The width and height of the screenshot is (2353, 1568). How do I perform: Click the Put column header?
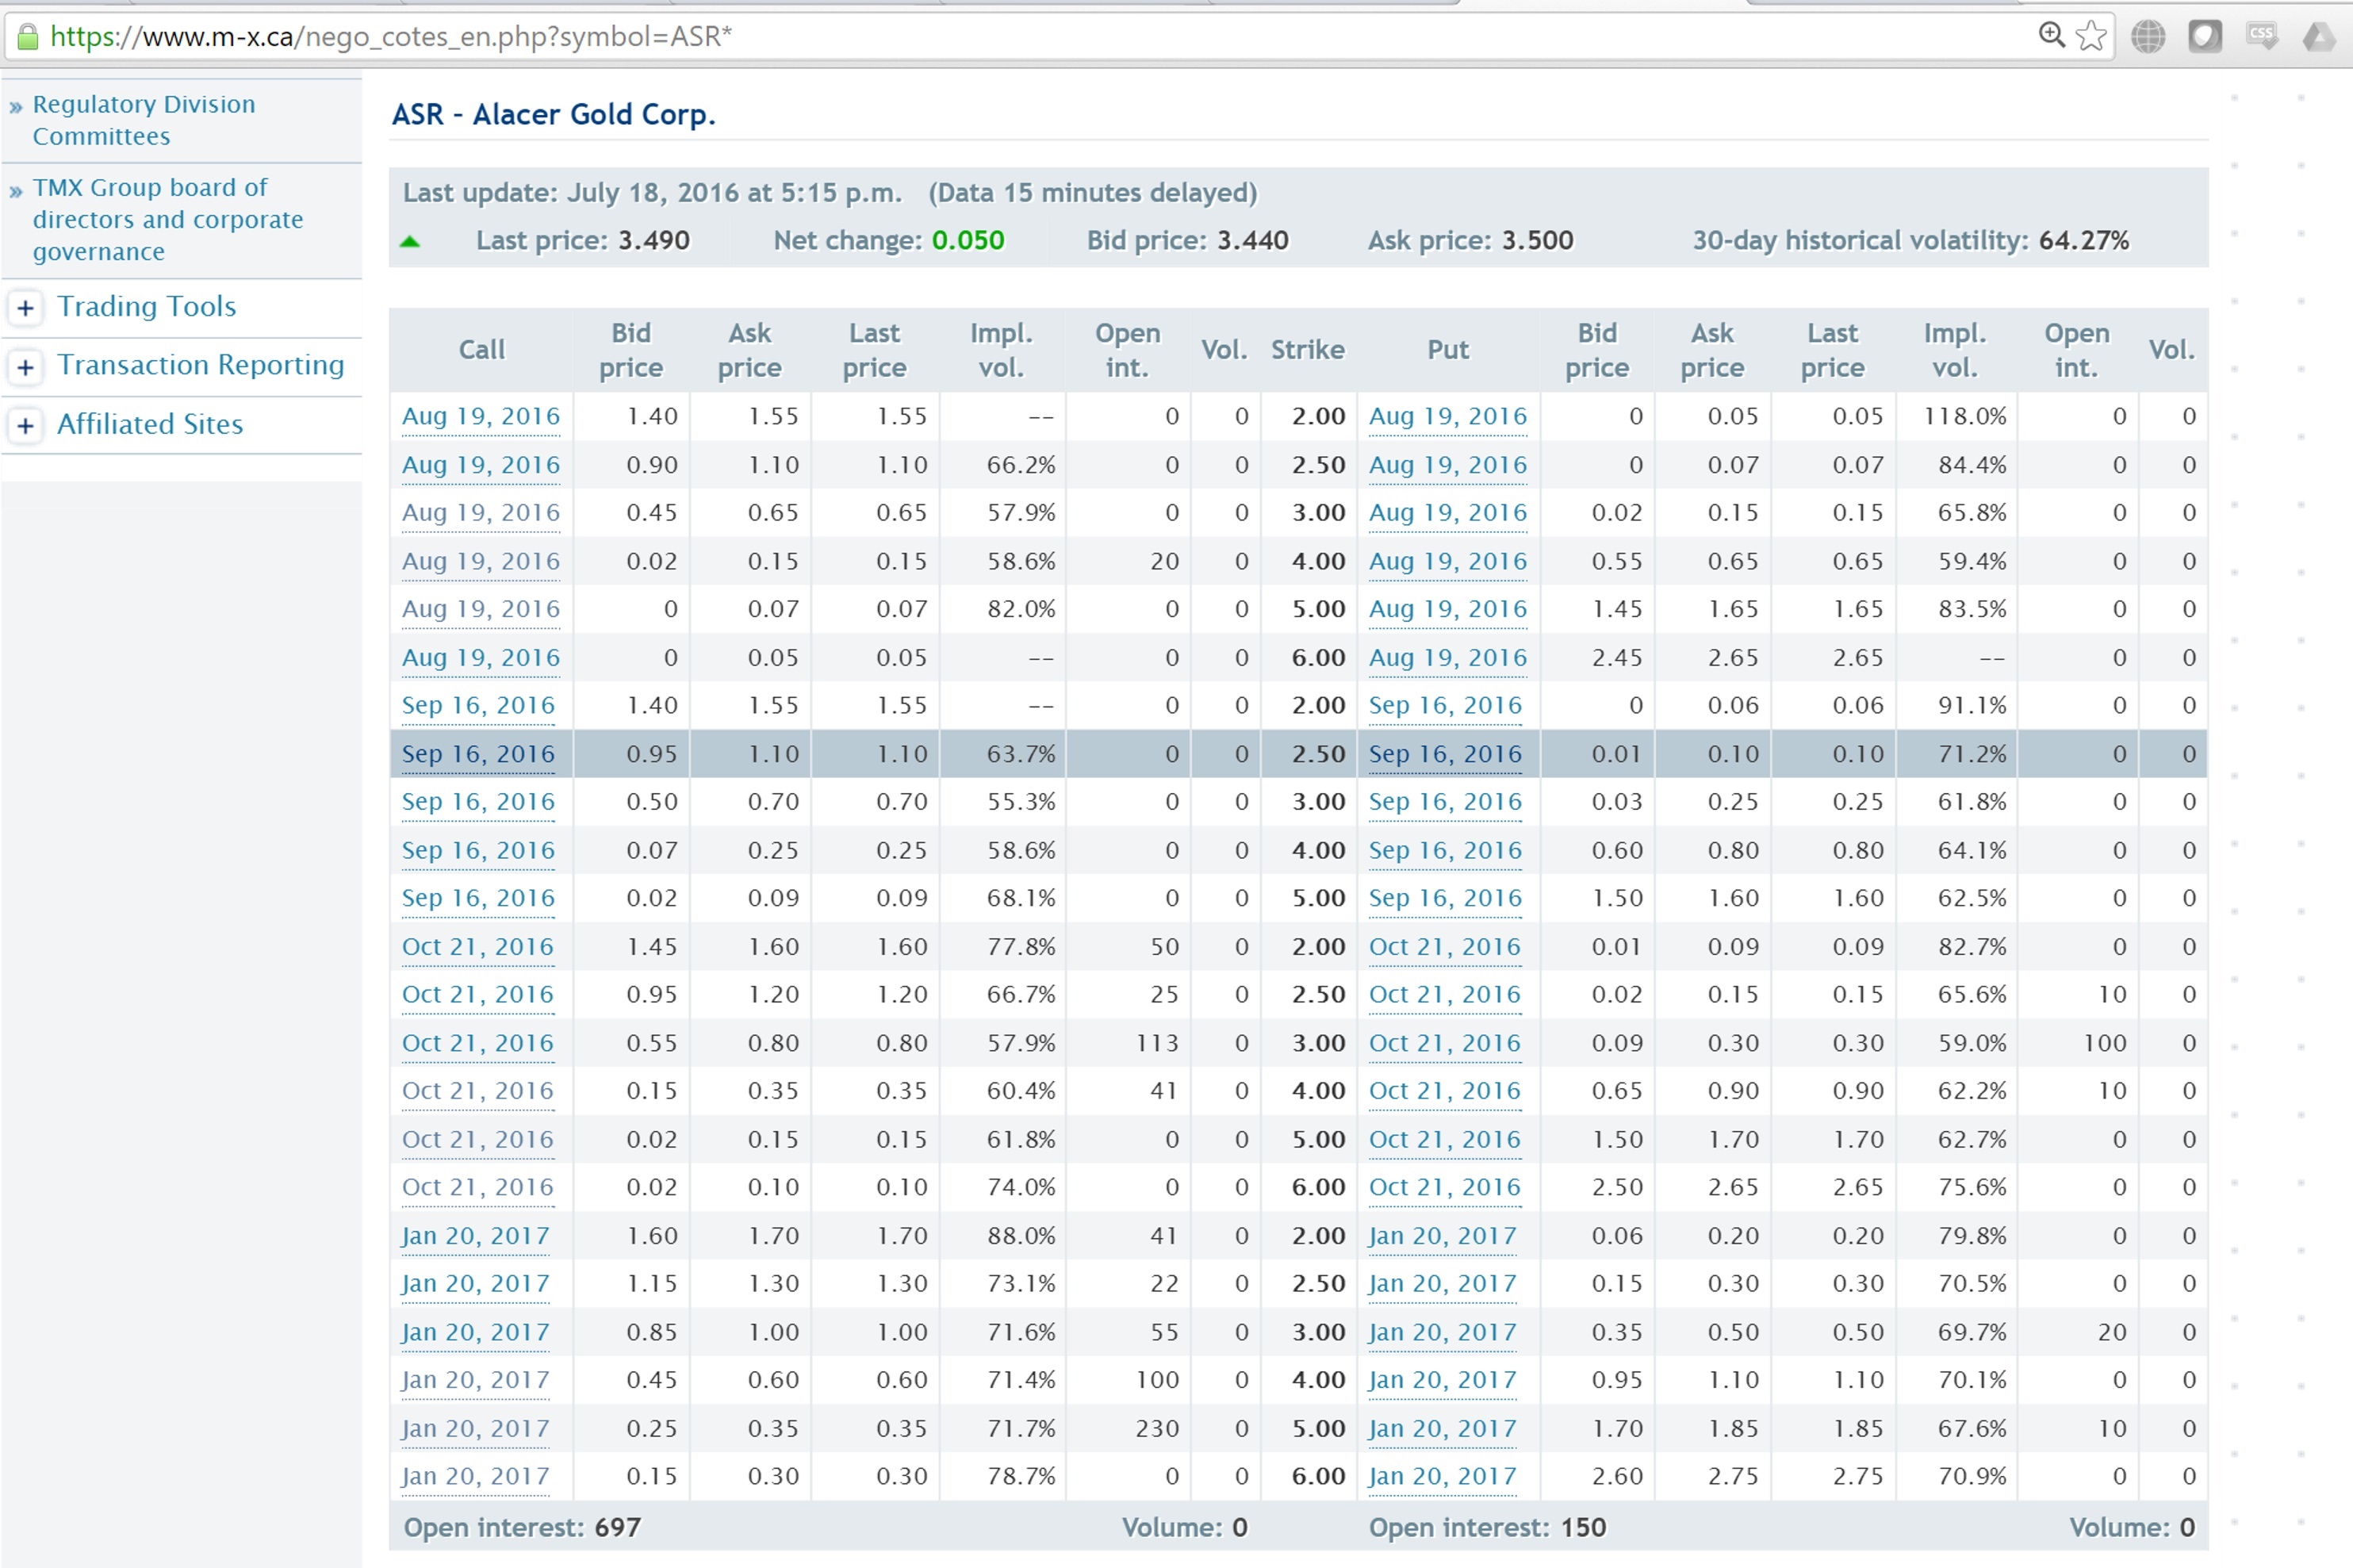tap(1448, 350)
